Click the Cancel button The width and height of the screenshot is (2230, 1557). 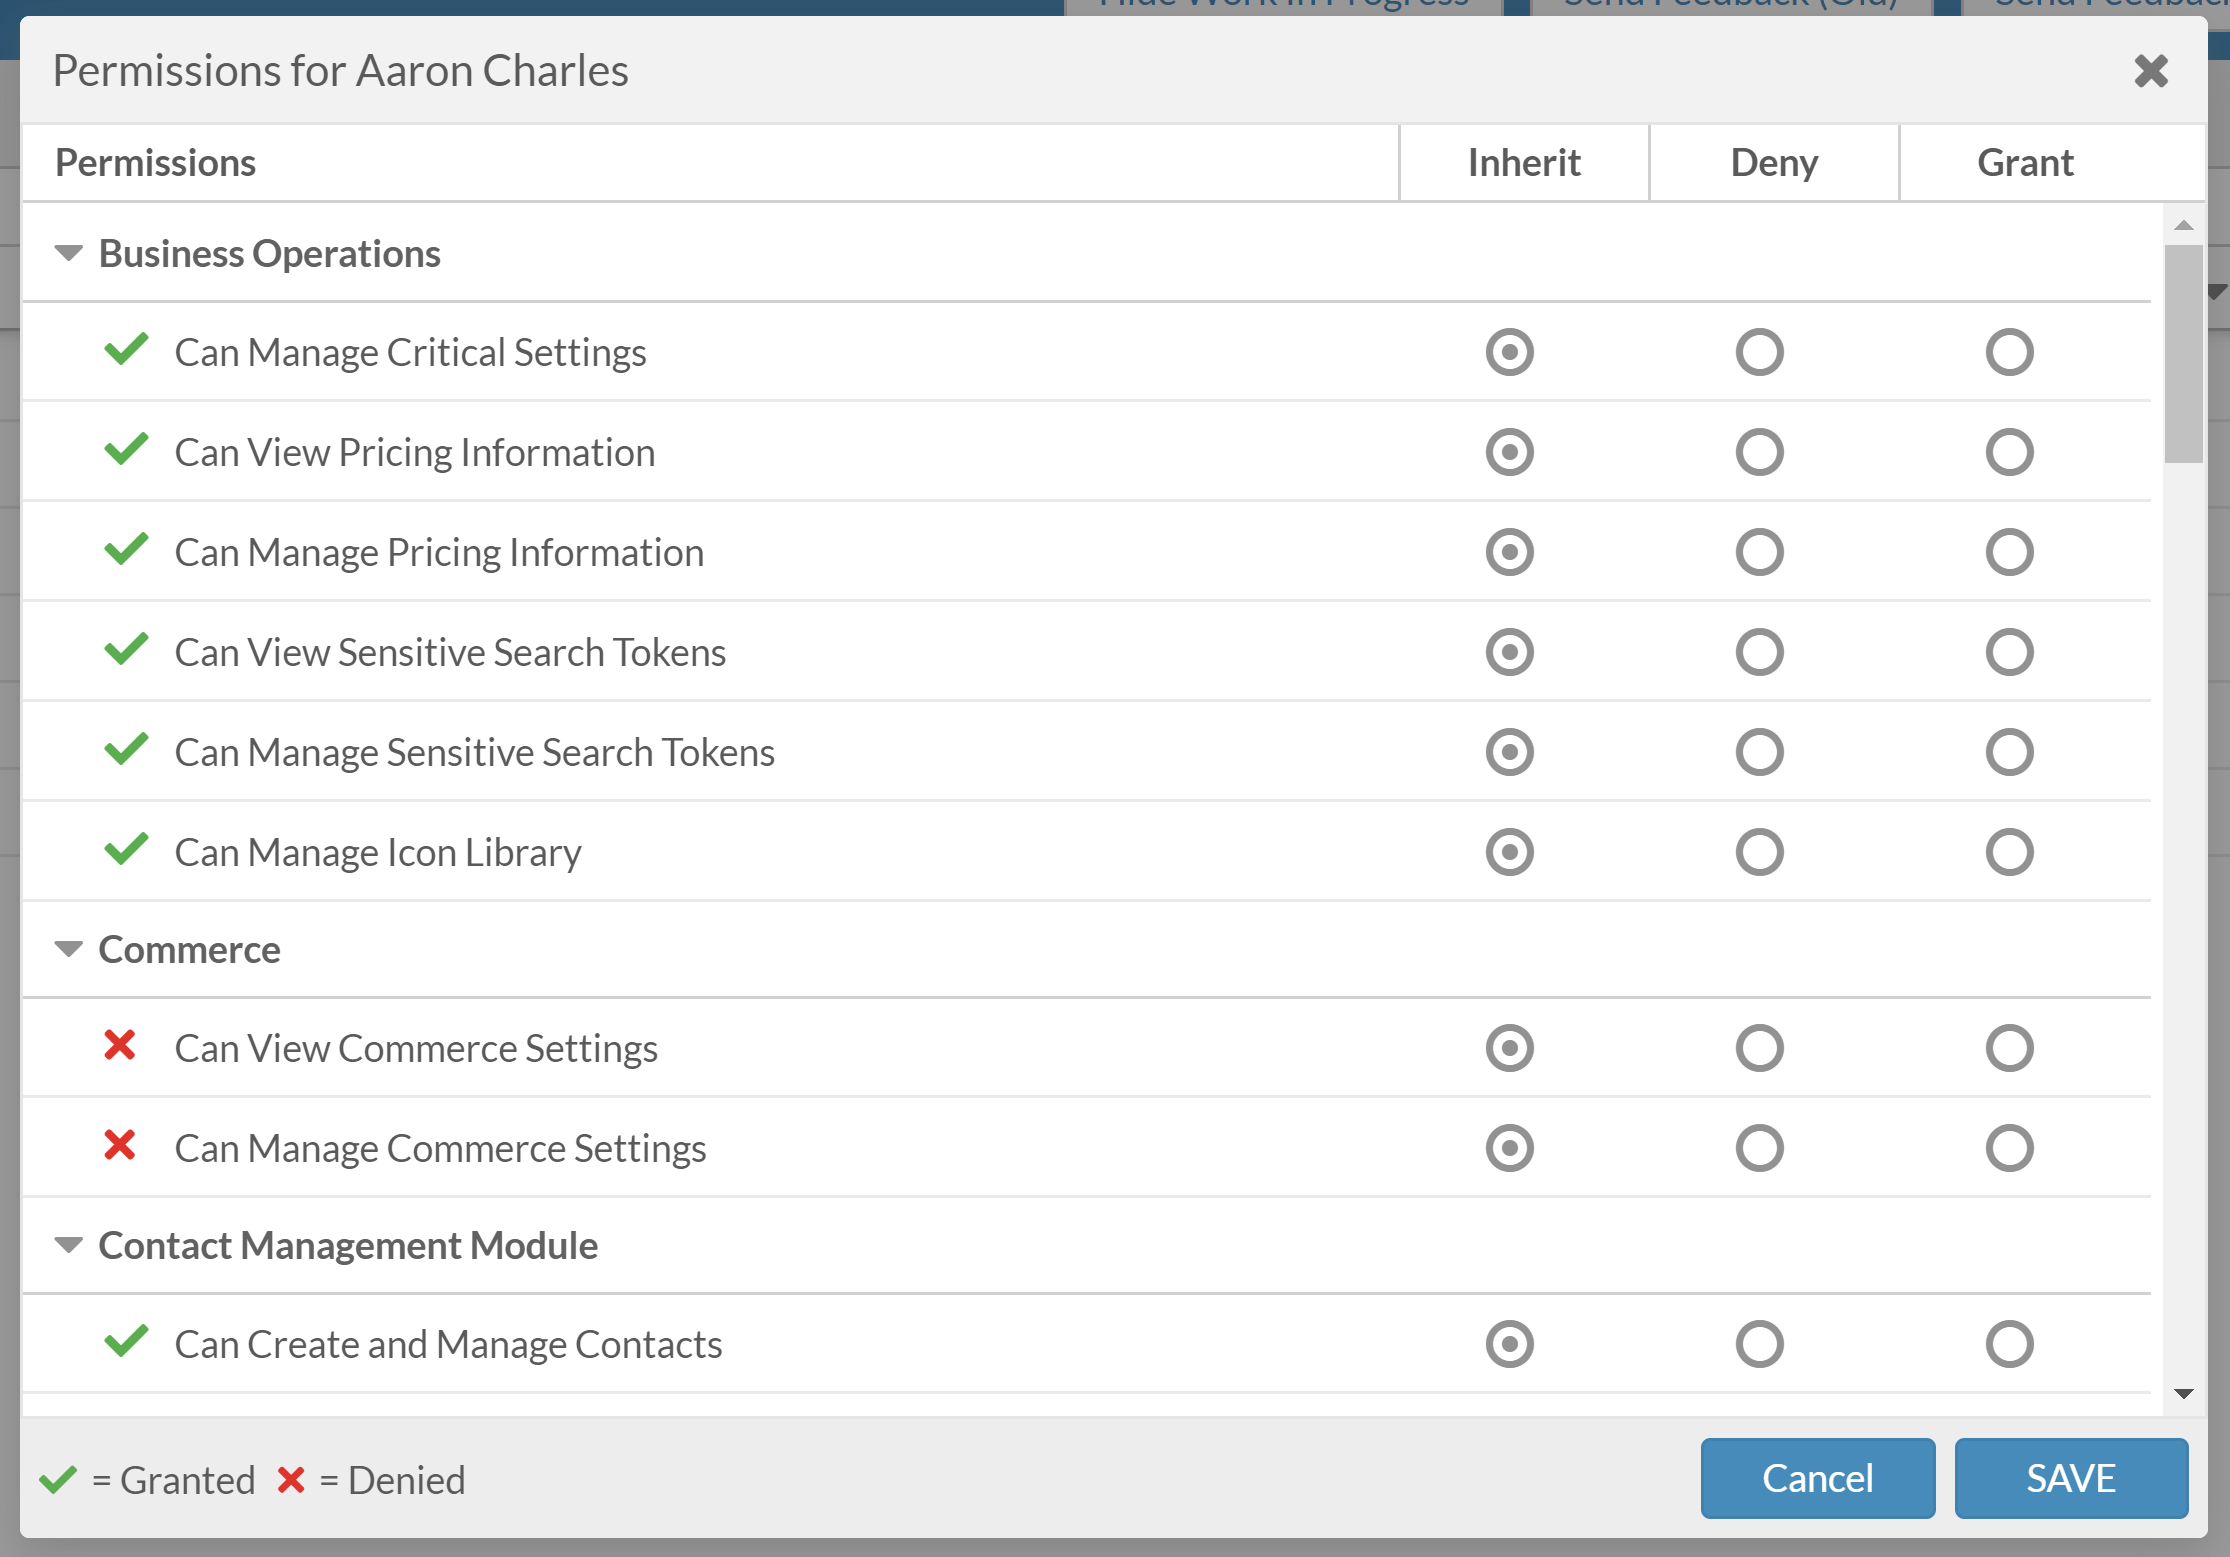click(x=1817, y=1478)
